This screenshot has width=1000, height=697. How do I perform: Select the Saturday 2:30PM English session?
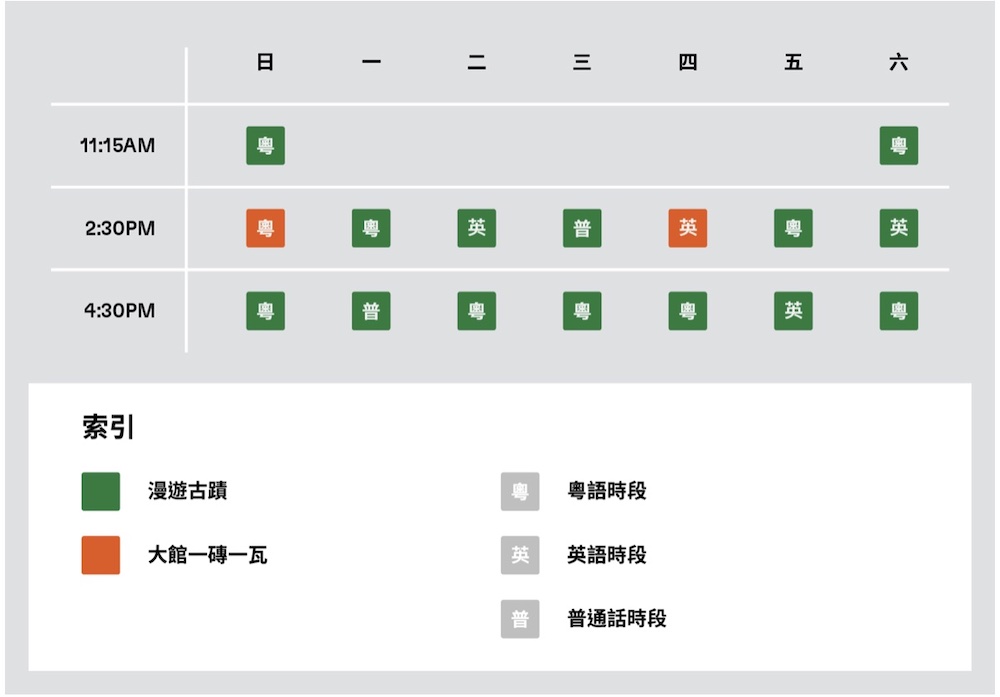[898, 228]
